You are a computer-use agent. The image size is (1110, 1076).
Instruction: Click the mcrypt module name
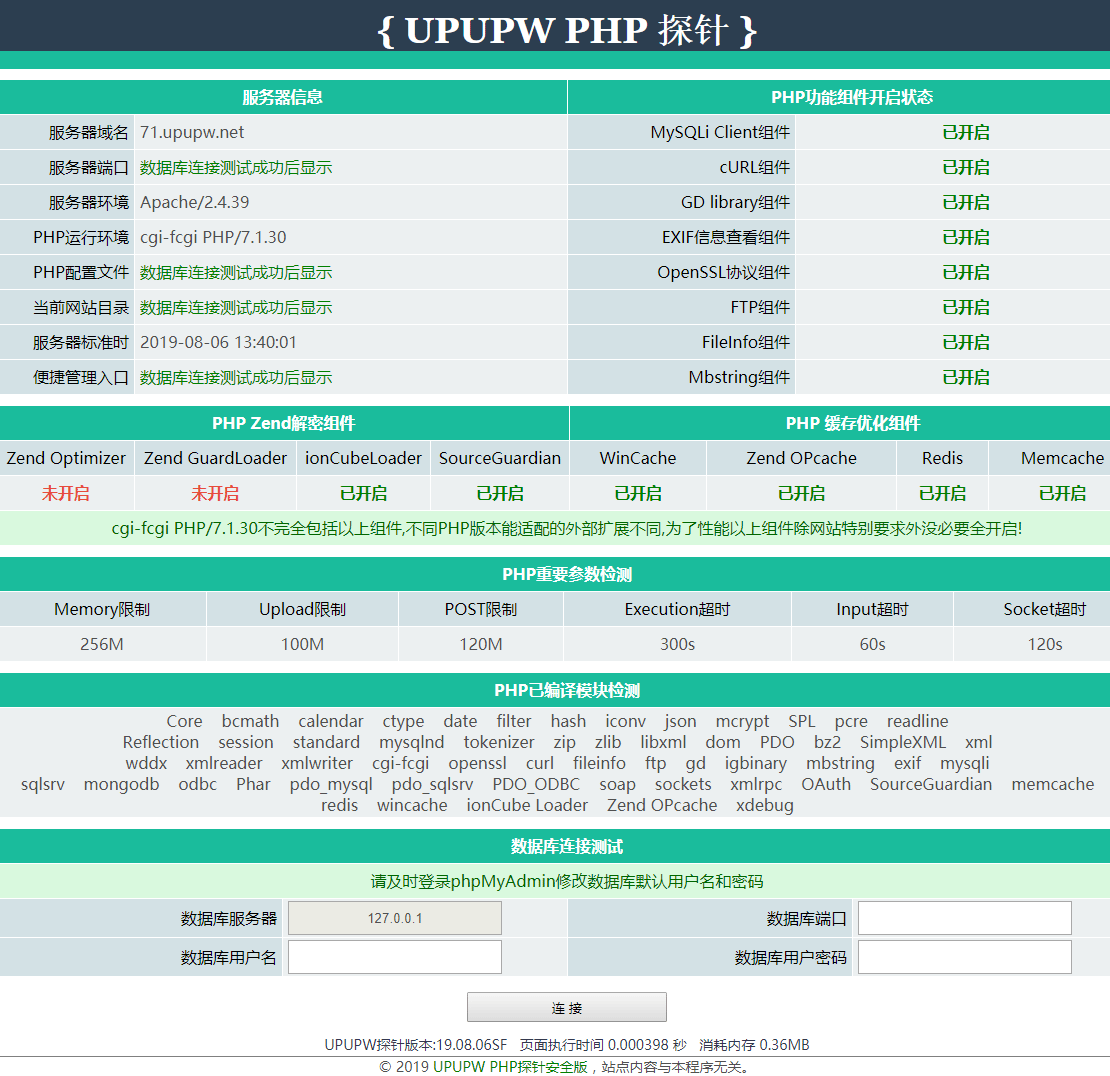(742, 722)
